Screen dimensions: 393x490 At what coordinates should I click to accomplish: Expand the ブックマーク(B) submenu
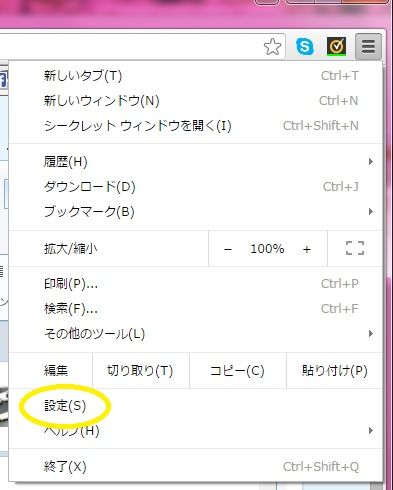196,212
